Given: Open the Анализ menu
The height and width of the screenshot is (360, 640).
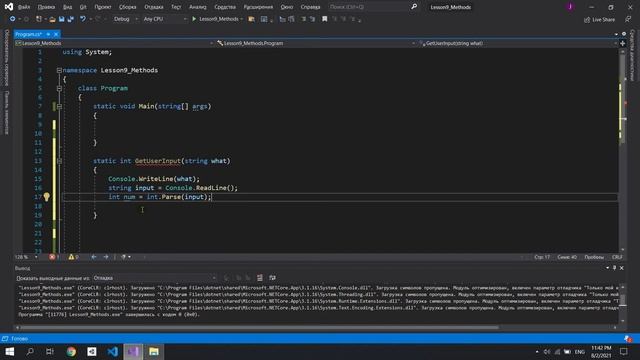Looking at the screenshot, I should click(198, 7).
